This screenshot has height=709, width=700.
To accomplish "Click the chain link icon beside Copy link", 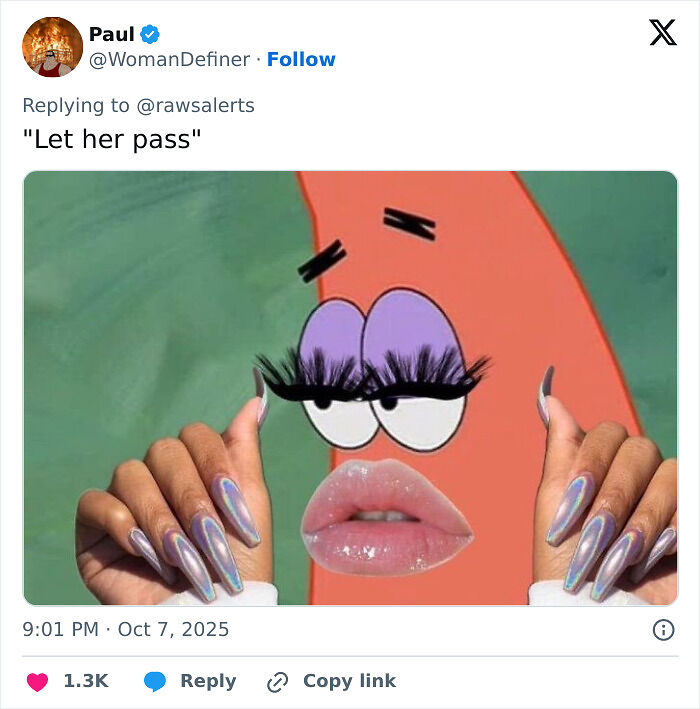I will 278,682.
